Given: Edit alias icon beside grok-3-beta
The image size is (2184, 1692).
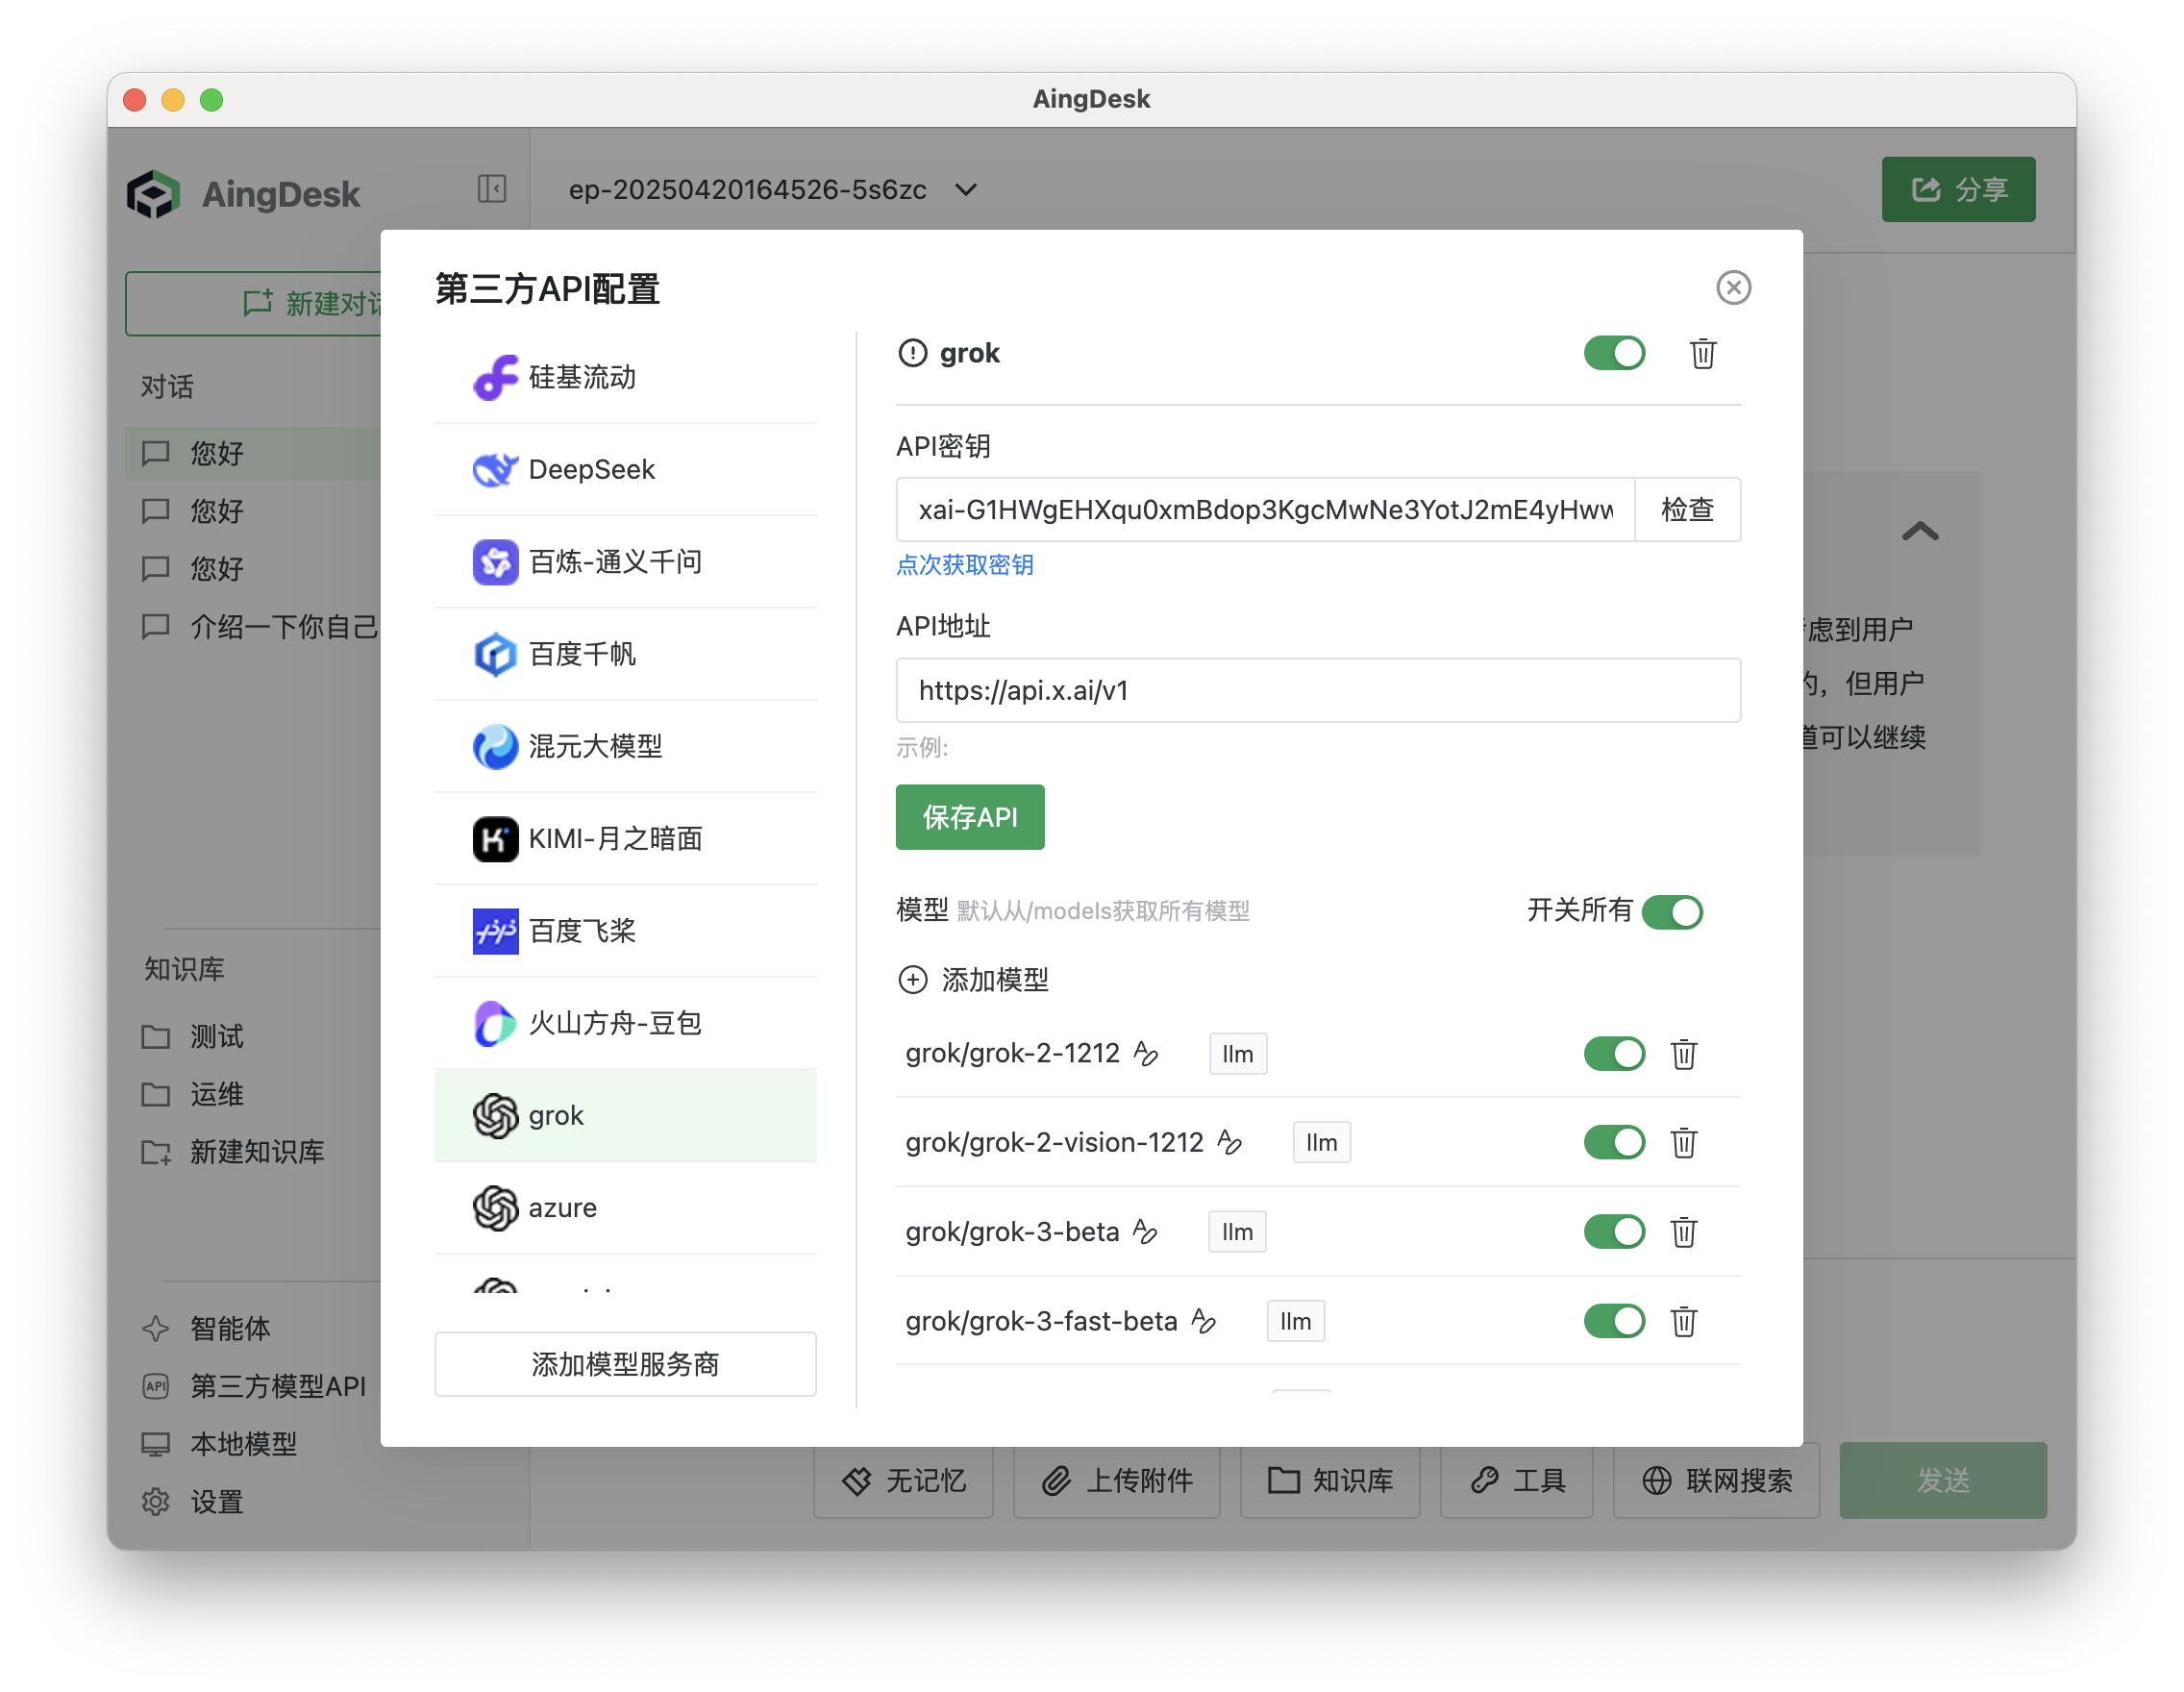Looking at the screenshot, I should (1145, 1232).
